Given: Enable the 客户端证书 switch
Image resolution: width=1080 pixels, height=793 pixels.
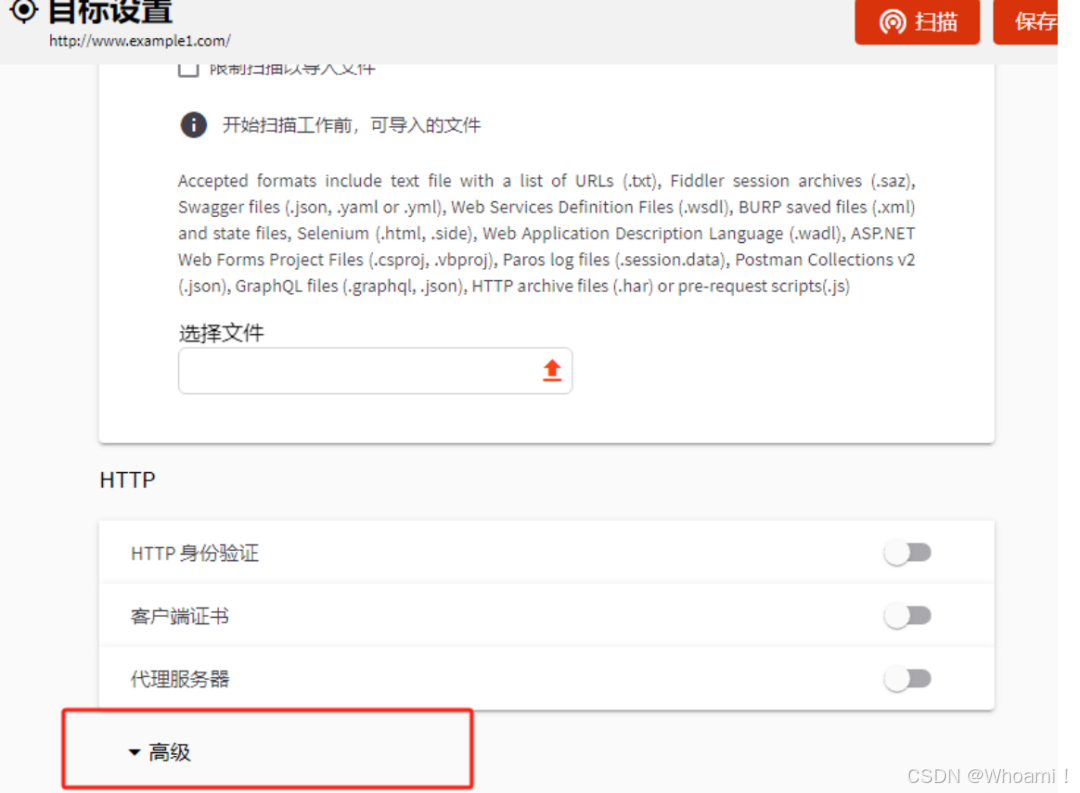Looking at the screenshot, I should 907,615.
